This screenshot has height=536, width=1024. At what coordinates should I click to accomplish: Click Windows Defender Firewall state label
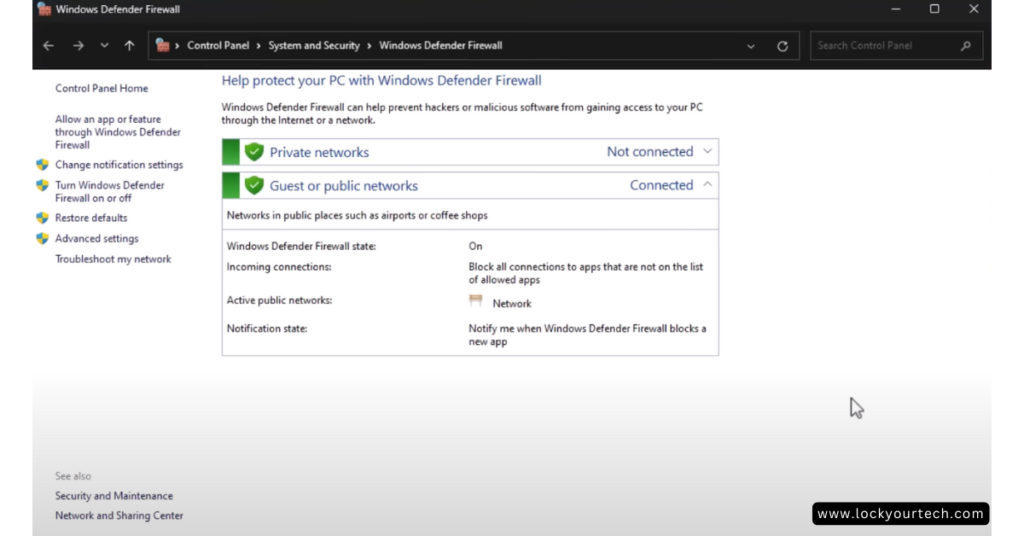[x=301, y=246]
